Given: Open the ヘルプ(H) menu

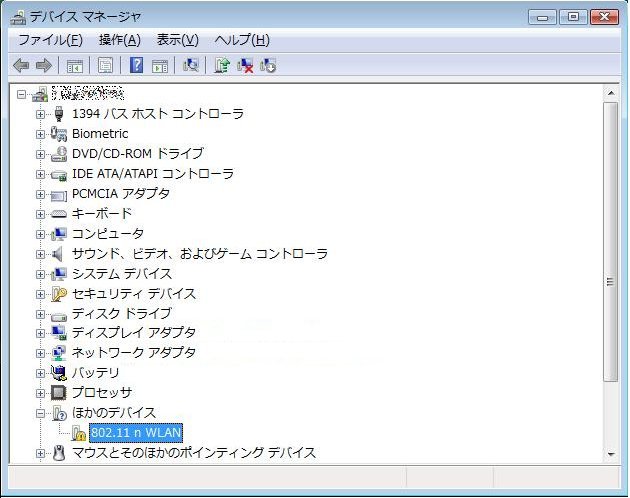Looking at the screenshot, I should tap(242, 40).
